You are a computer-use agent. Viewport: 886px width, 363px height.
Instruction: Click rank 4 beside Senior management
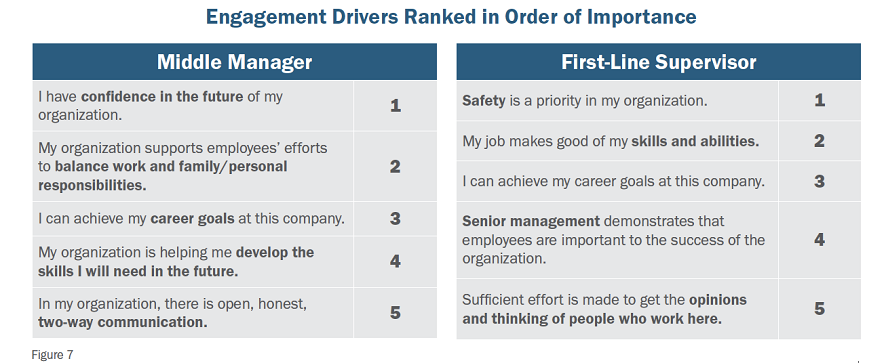(819, 240)
